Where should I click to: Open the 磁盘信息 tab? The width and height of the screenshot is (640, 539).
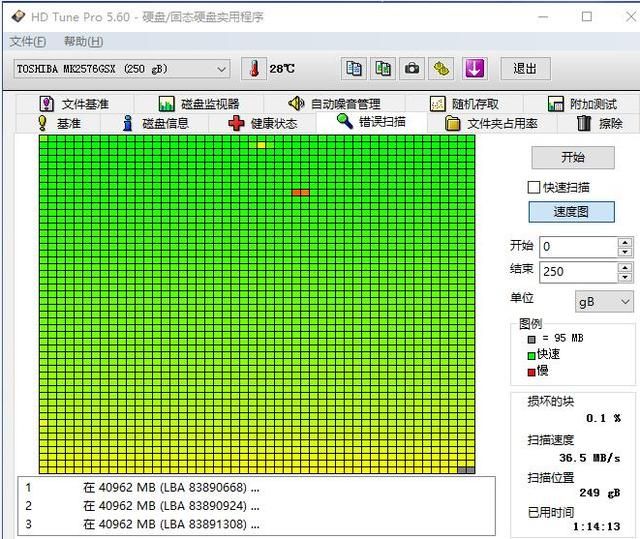(156, 123)
